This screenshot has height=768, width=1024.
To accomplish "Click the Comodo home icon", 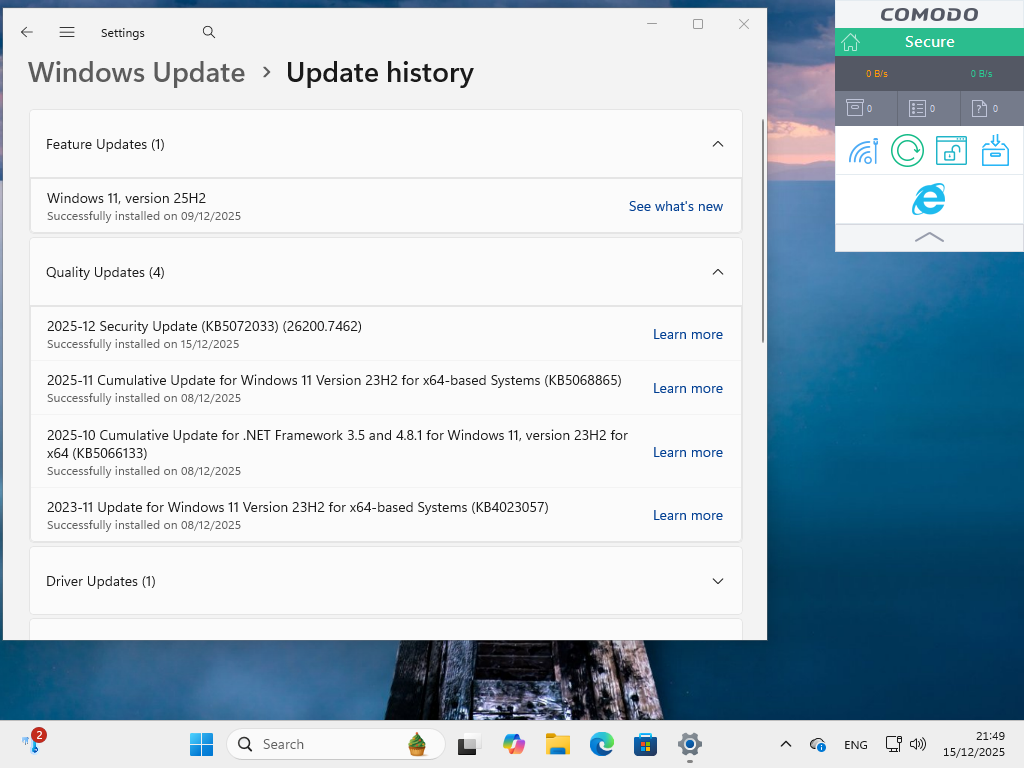I will pyautogui.click(x=850, y=42).
